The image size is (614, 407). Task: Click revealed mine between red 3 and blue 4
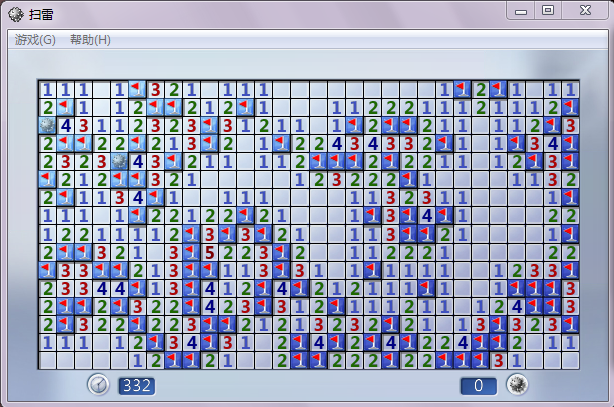pyautogui.click(x=119, y=162)
